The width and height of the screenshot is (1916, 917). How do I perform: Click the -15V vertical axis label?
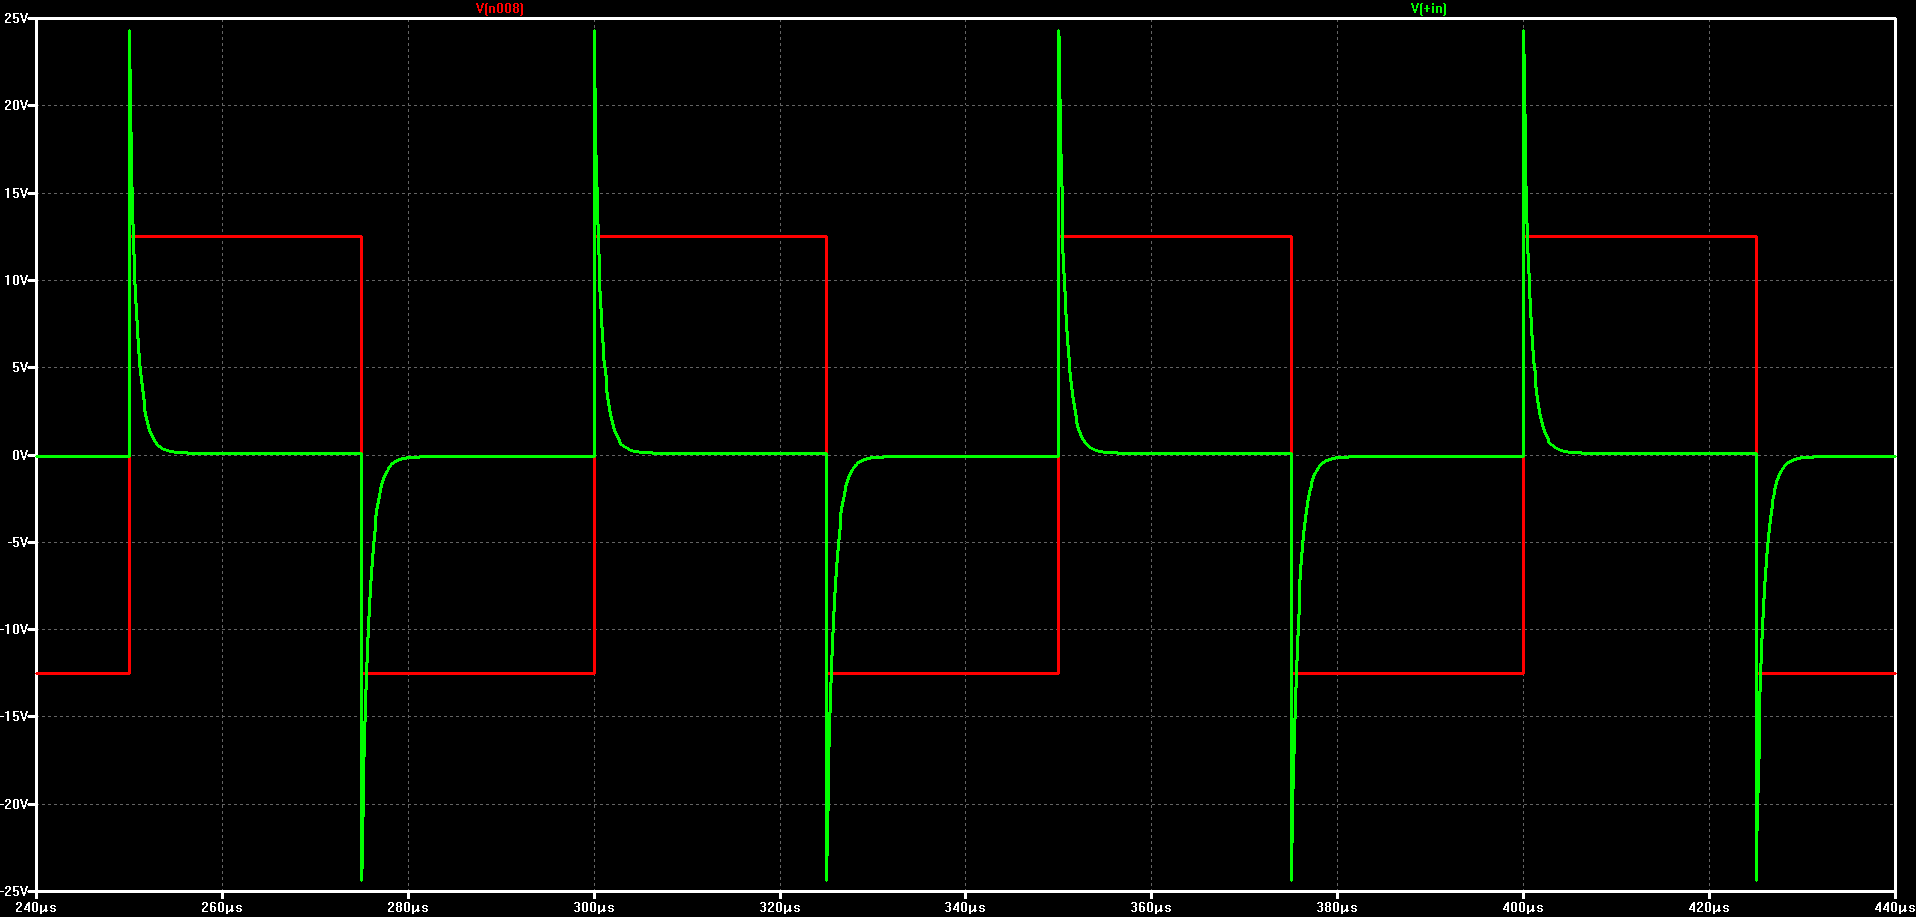pyautogui.click(x=13, y=716)
